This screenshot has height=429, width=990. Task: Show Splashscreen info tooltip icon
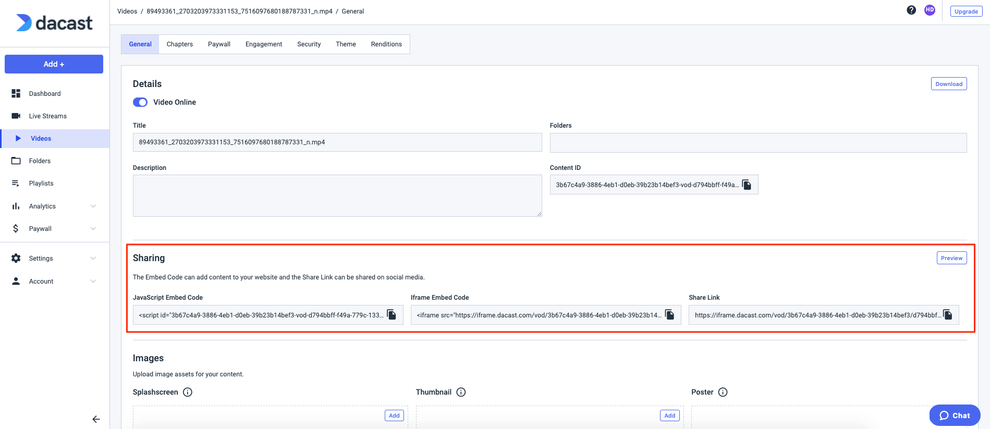pyautogui.click(x=188, y=392)
